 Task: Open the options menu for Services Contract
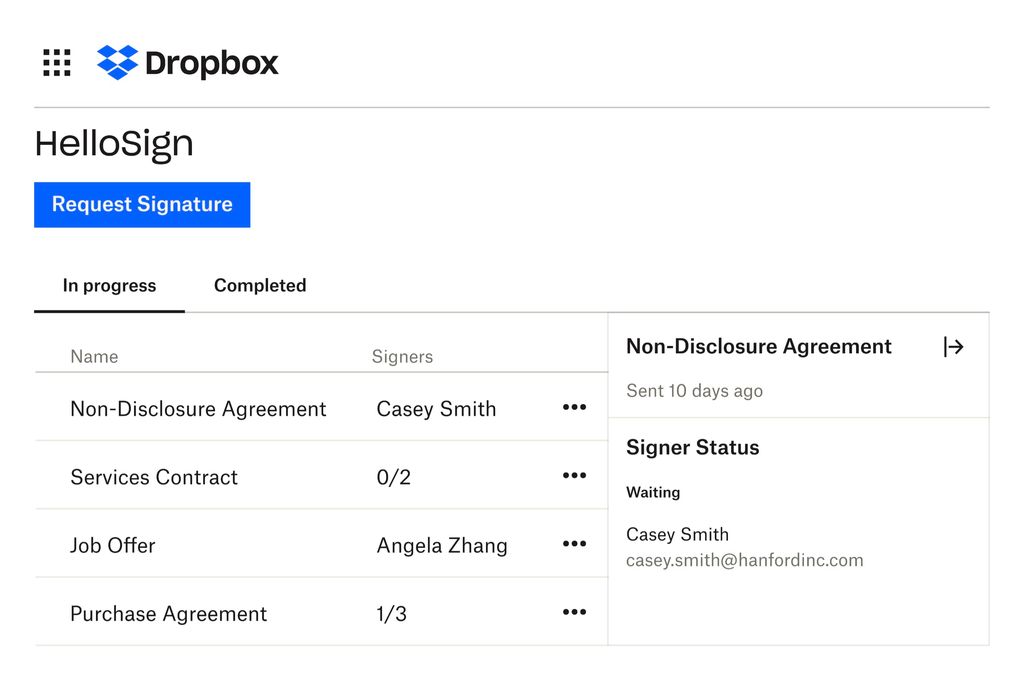pos(575,475)
